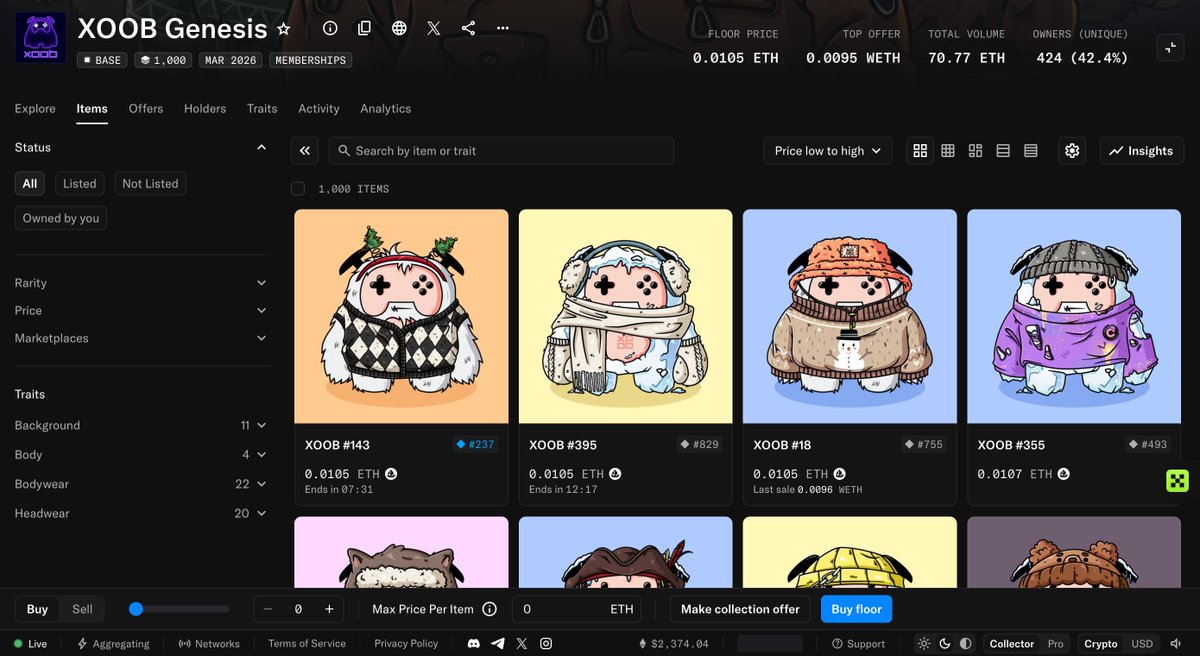Expand the Marketplaces filter
This screenshot has width=1200, height=656.
click(x=141, y=338)
